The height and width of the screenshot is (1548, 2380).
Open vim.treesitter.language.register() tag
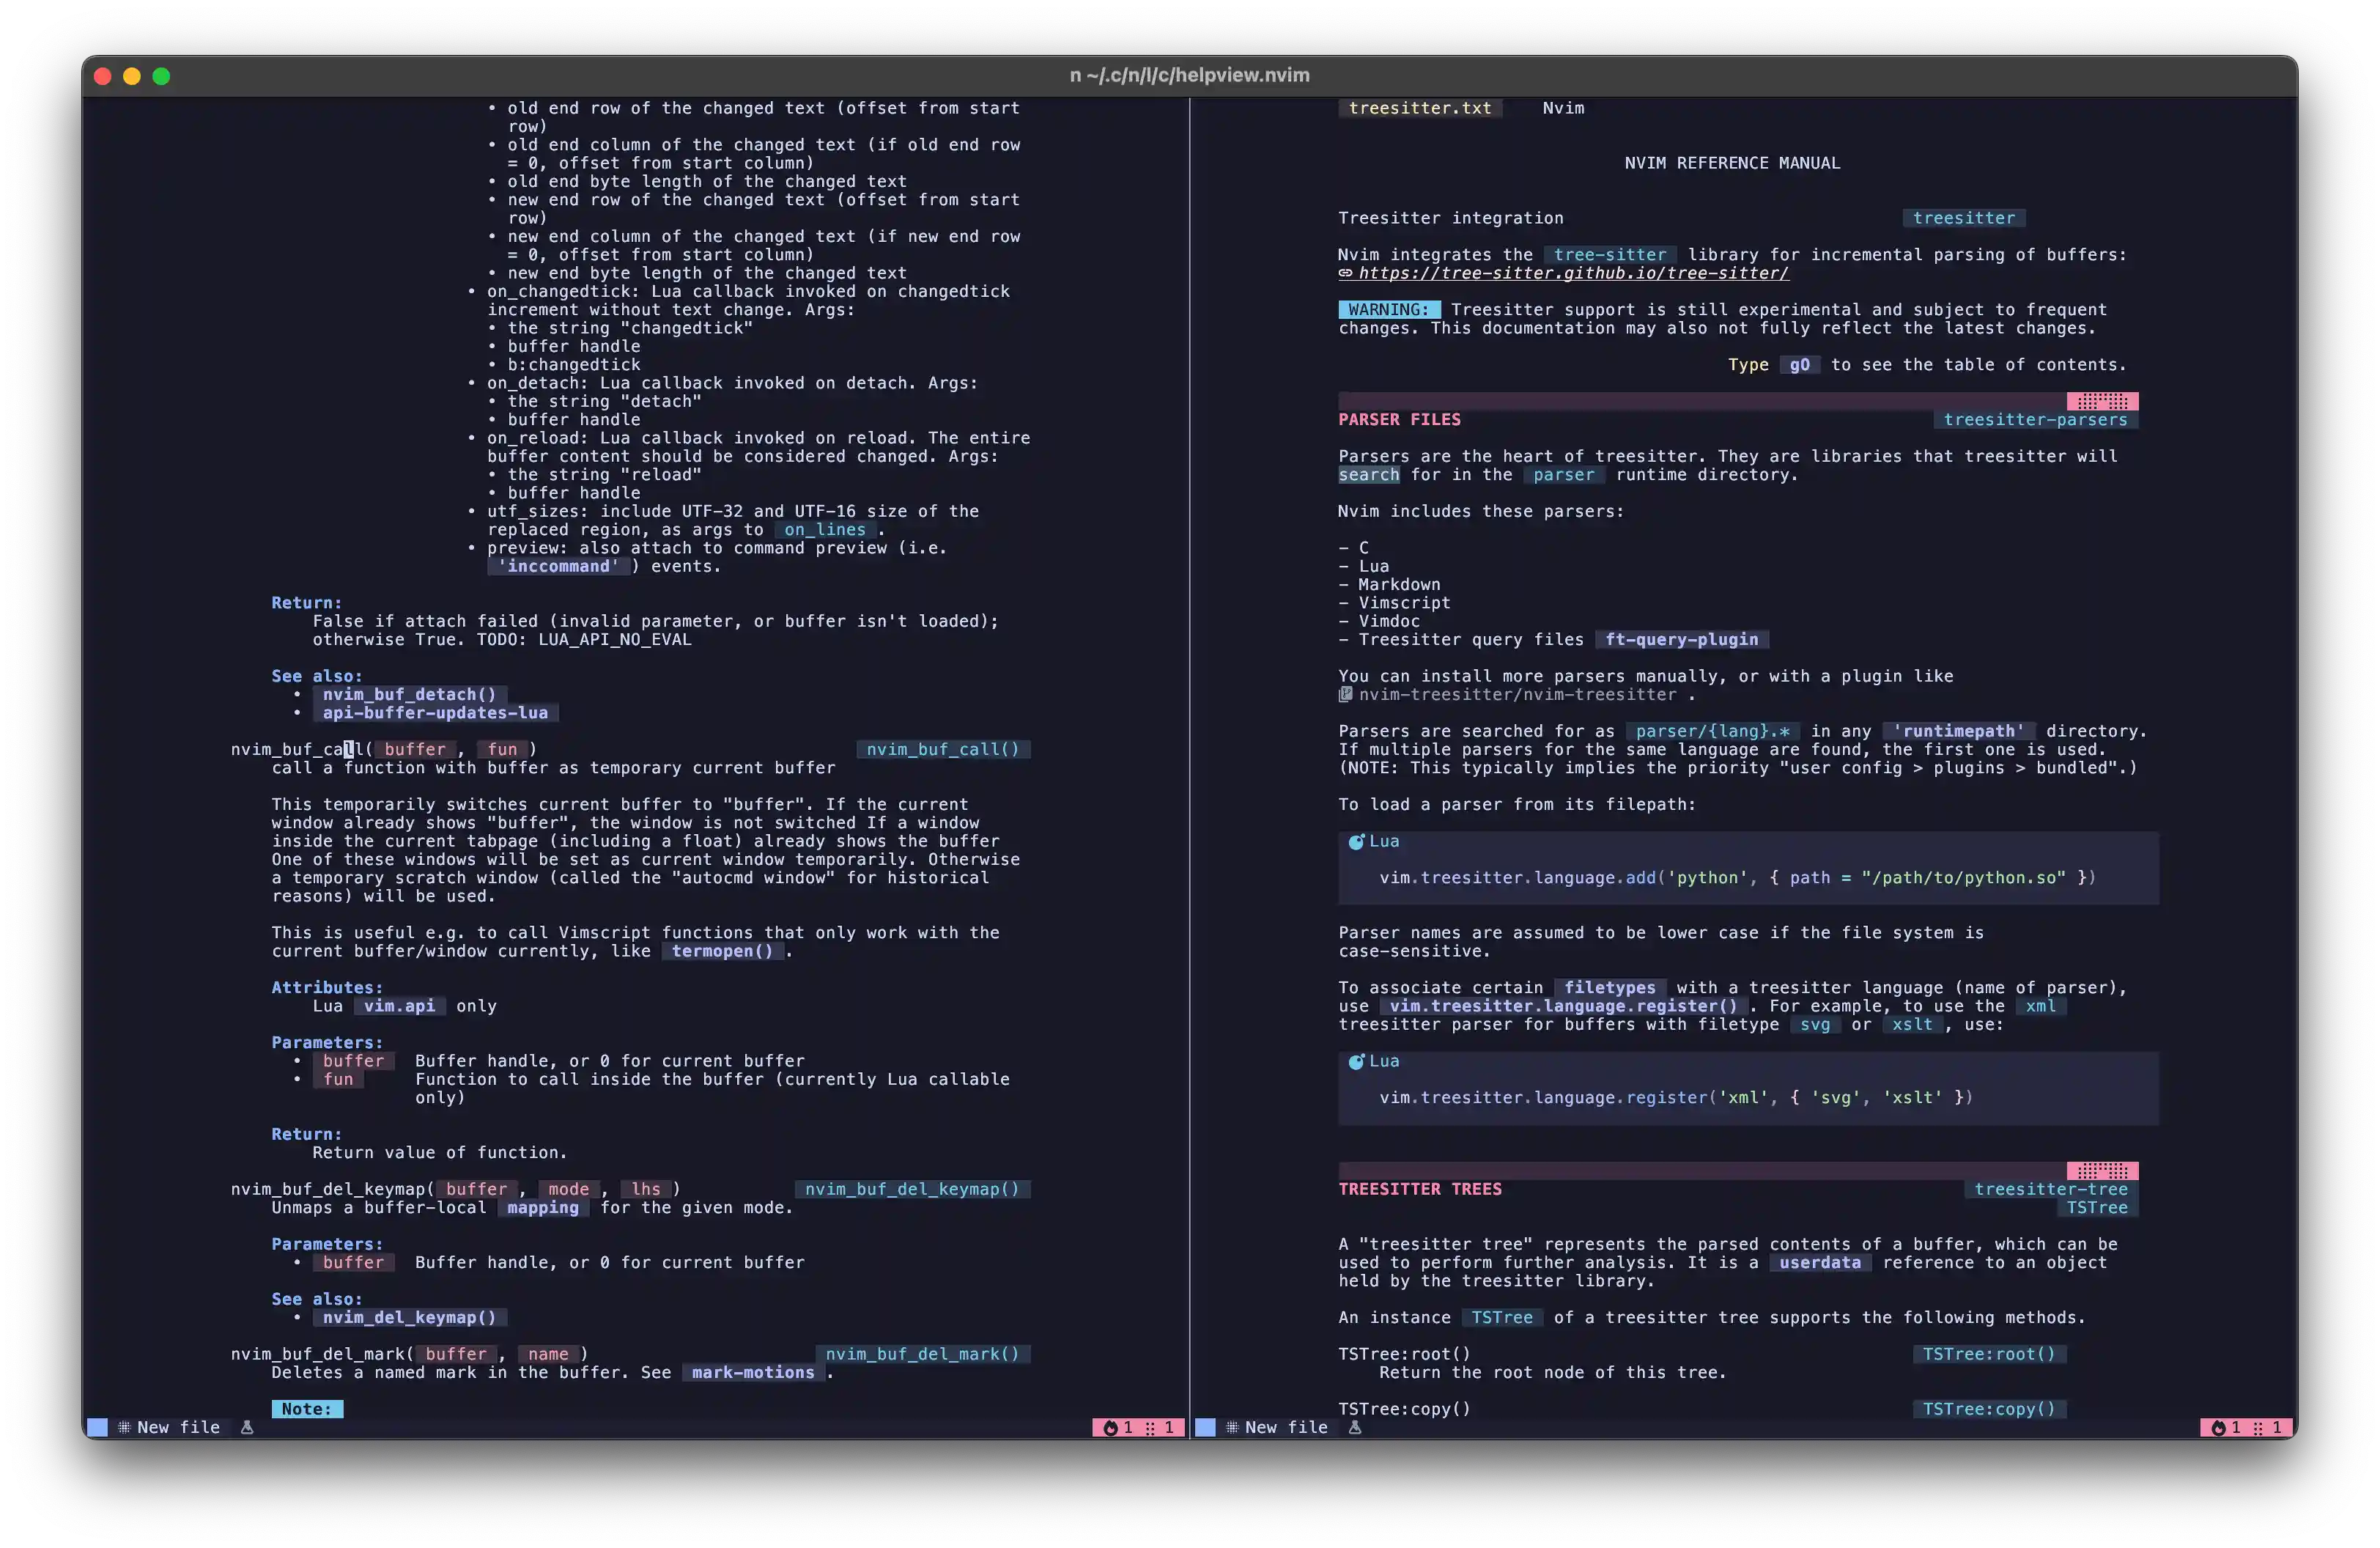point(1563,1006)
